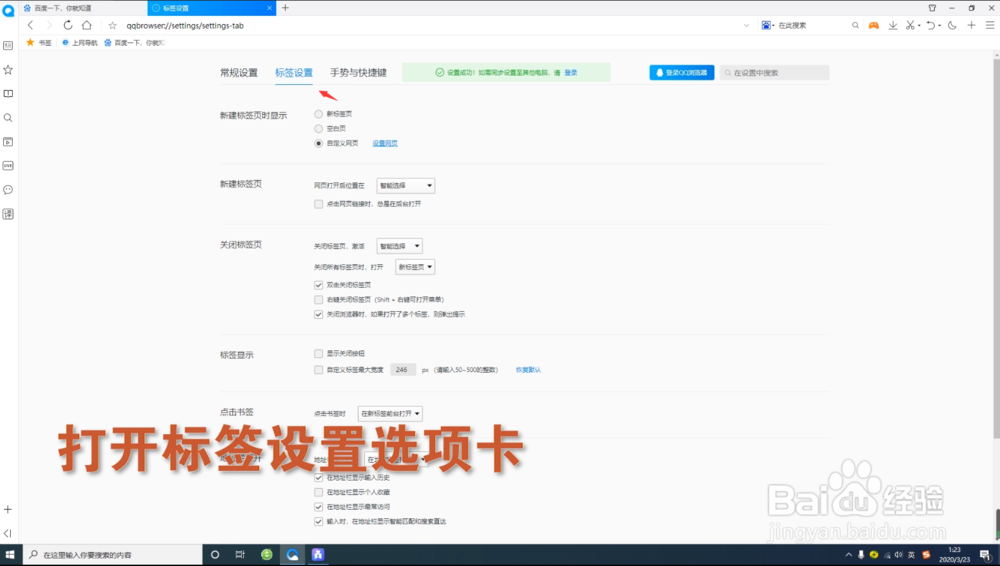Open the game controller icon in toolbar

(873, 26)
